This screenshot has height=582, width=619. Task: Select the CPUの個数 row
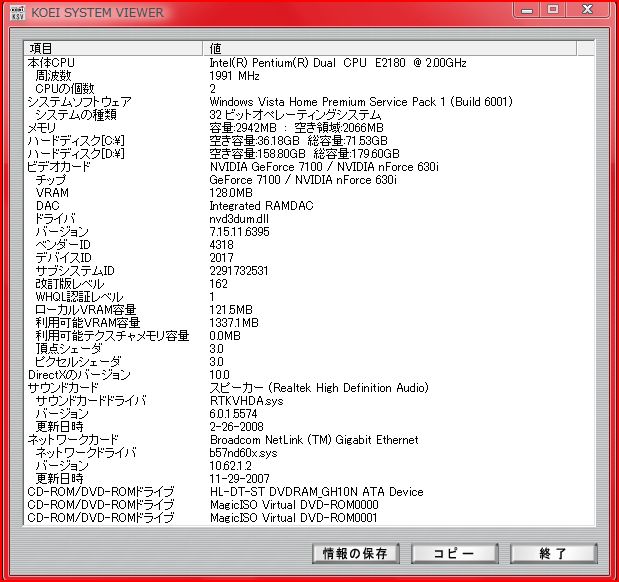65,88
